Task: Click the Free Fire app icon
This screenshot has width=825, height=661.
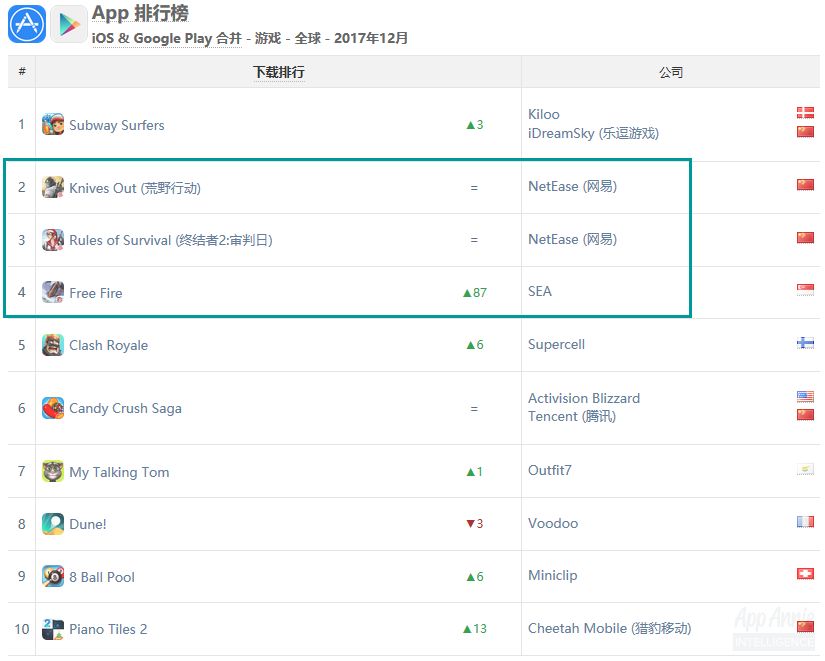Action: pos(53,292)
